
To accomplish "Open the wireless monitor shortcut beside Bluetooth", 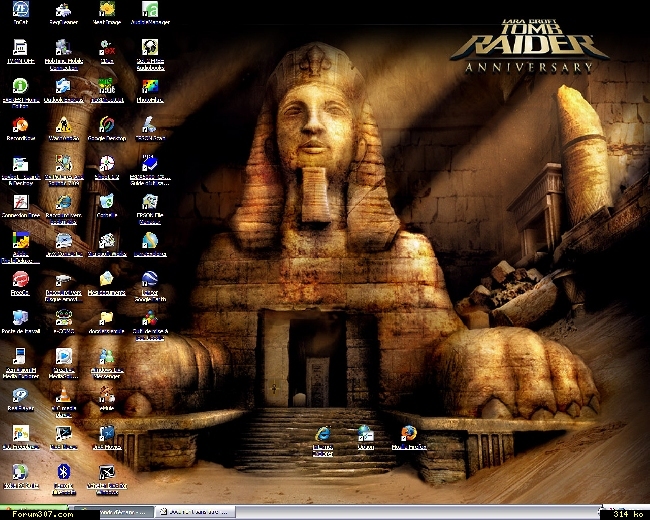I will coord(107,480).
